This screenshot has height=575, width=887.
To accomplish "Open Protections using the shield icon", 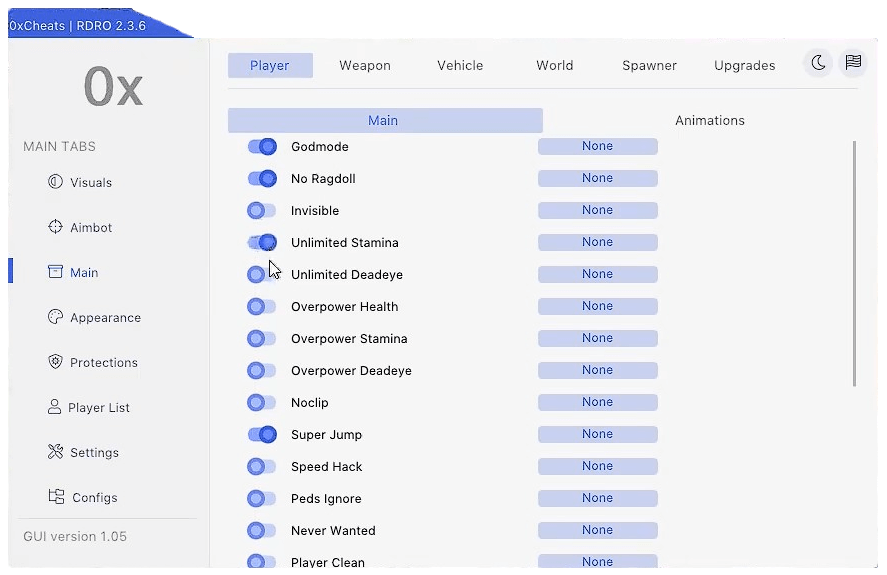I will click(x=55, y=362).
